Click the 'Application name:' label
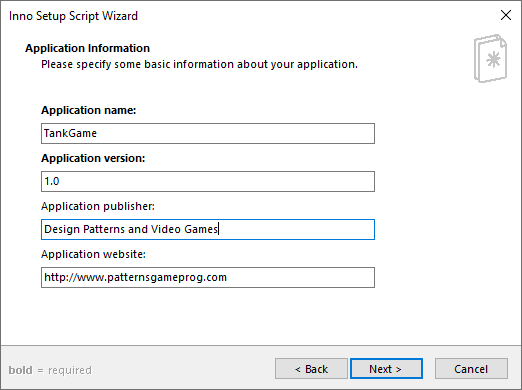The width and height of the screenshot is (522, 390). 89,110
